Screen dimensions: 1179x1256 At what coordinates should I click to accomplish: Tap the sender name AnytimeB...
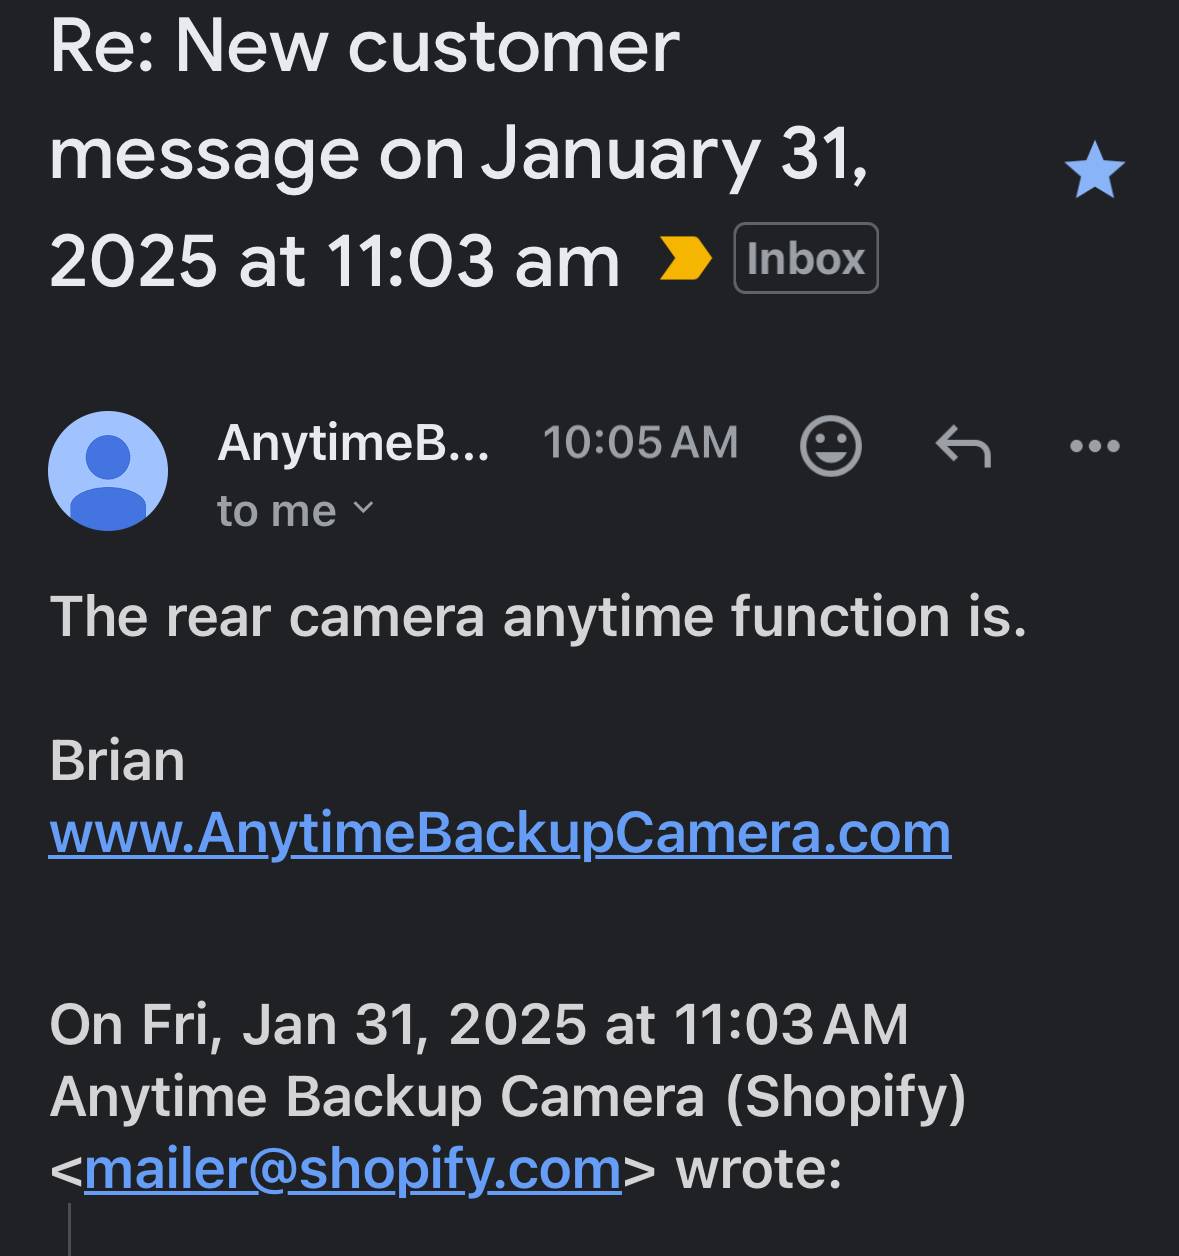354,442
